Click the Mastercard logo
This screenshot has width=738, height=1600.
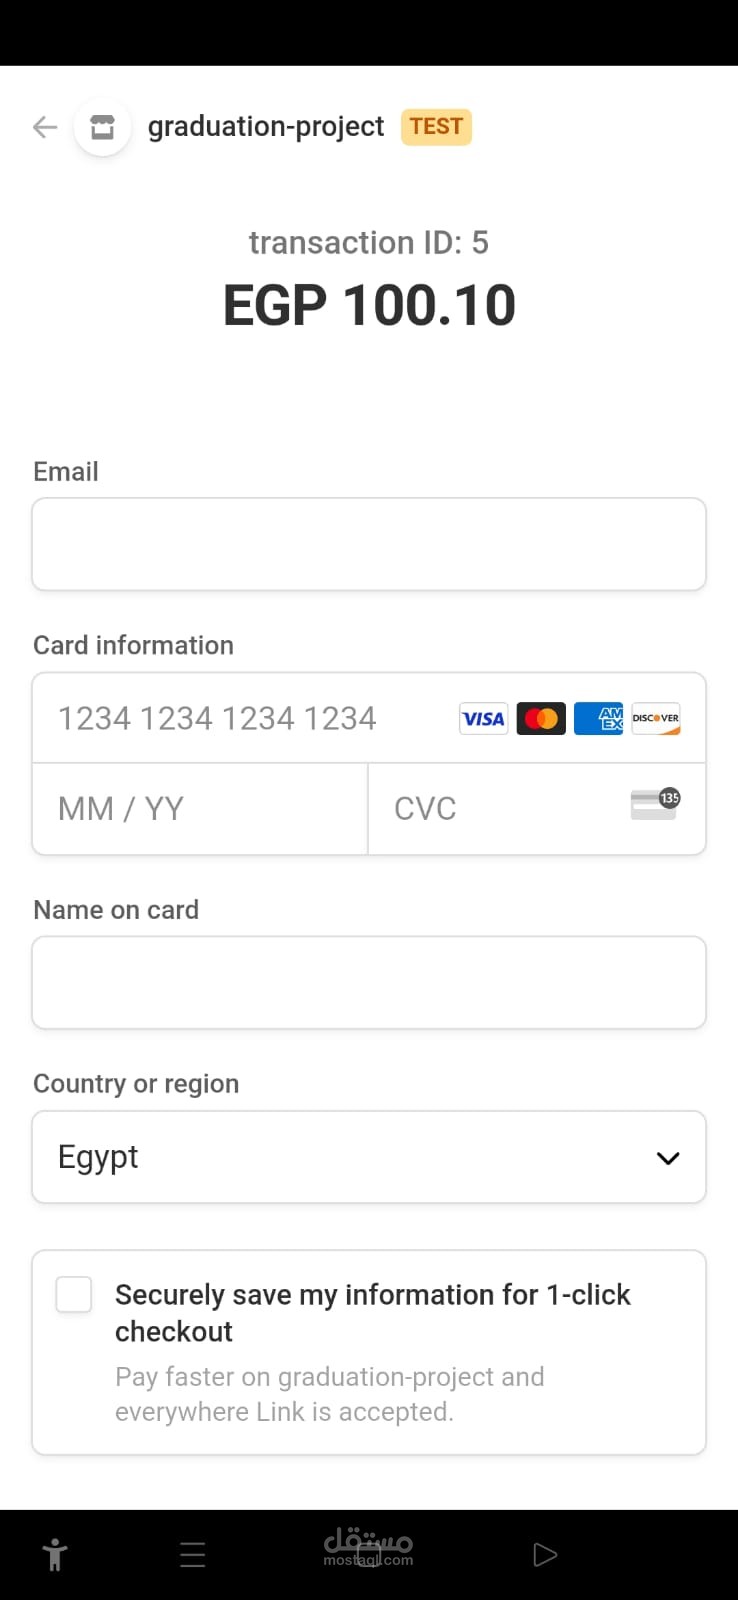541,718
